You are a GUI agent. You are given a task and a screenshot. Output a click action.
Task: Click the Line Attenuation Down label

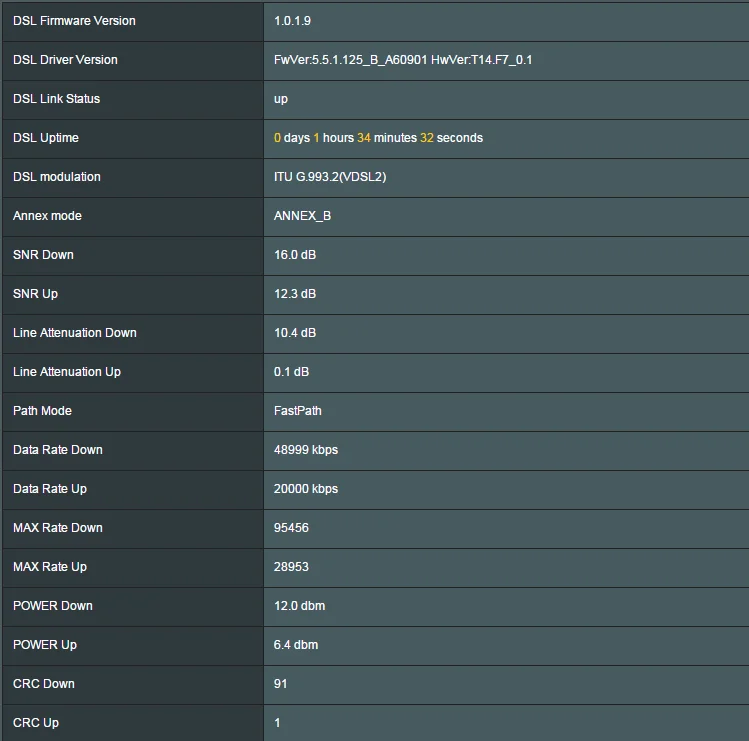(75, 333)
